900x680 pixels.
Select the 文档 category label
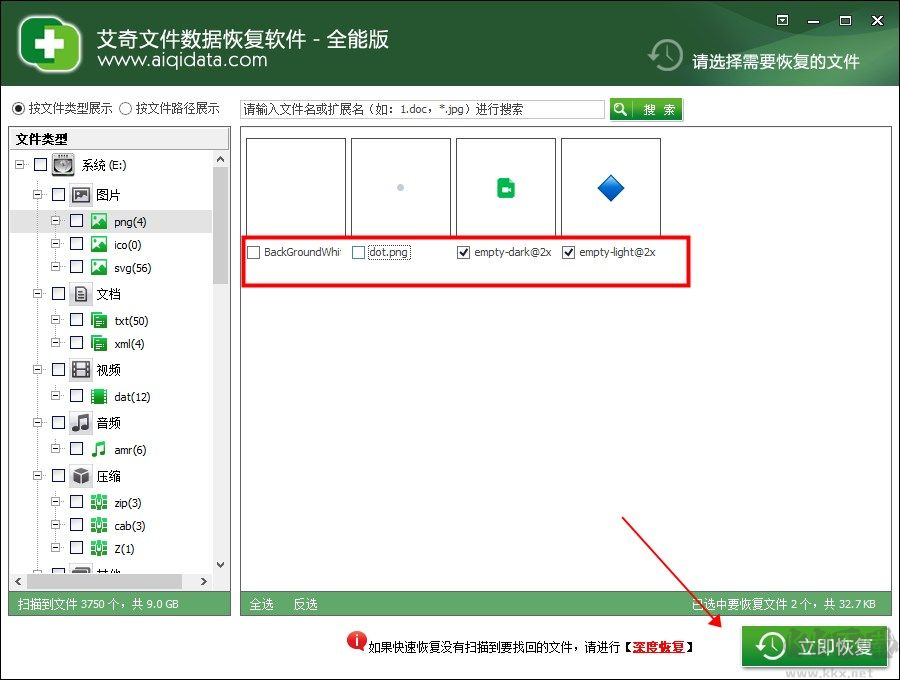(108, 293)
